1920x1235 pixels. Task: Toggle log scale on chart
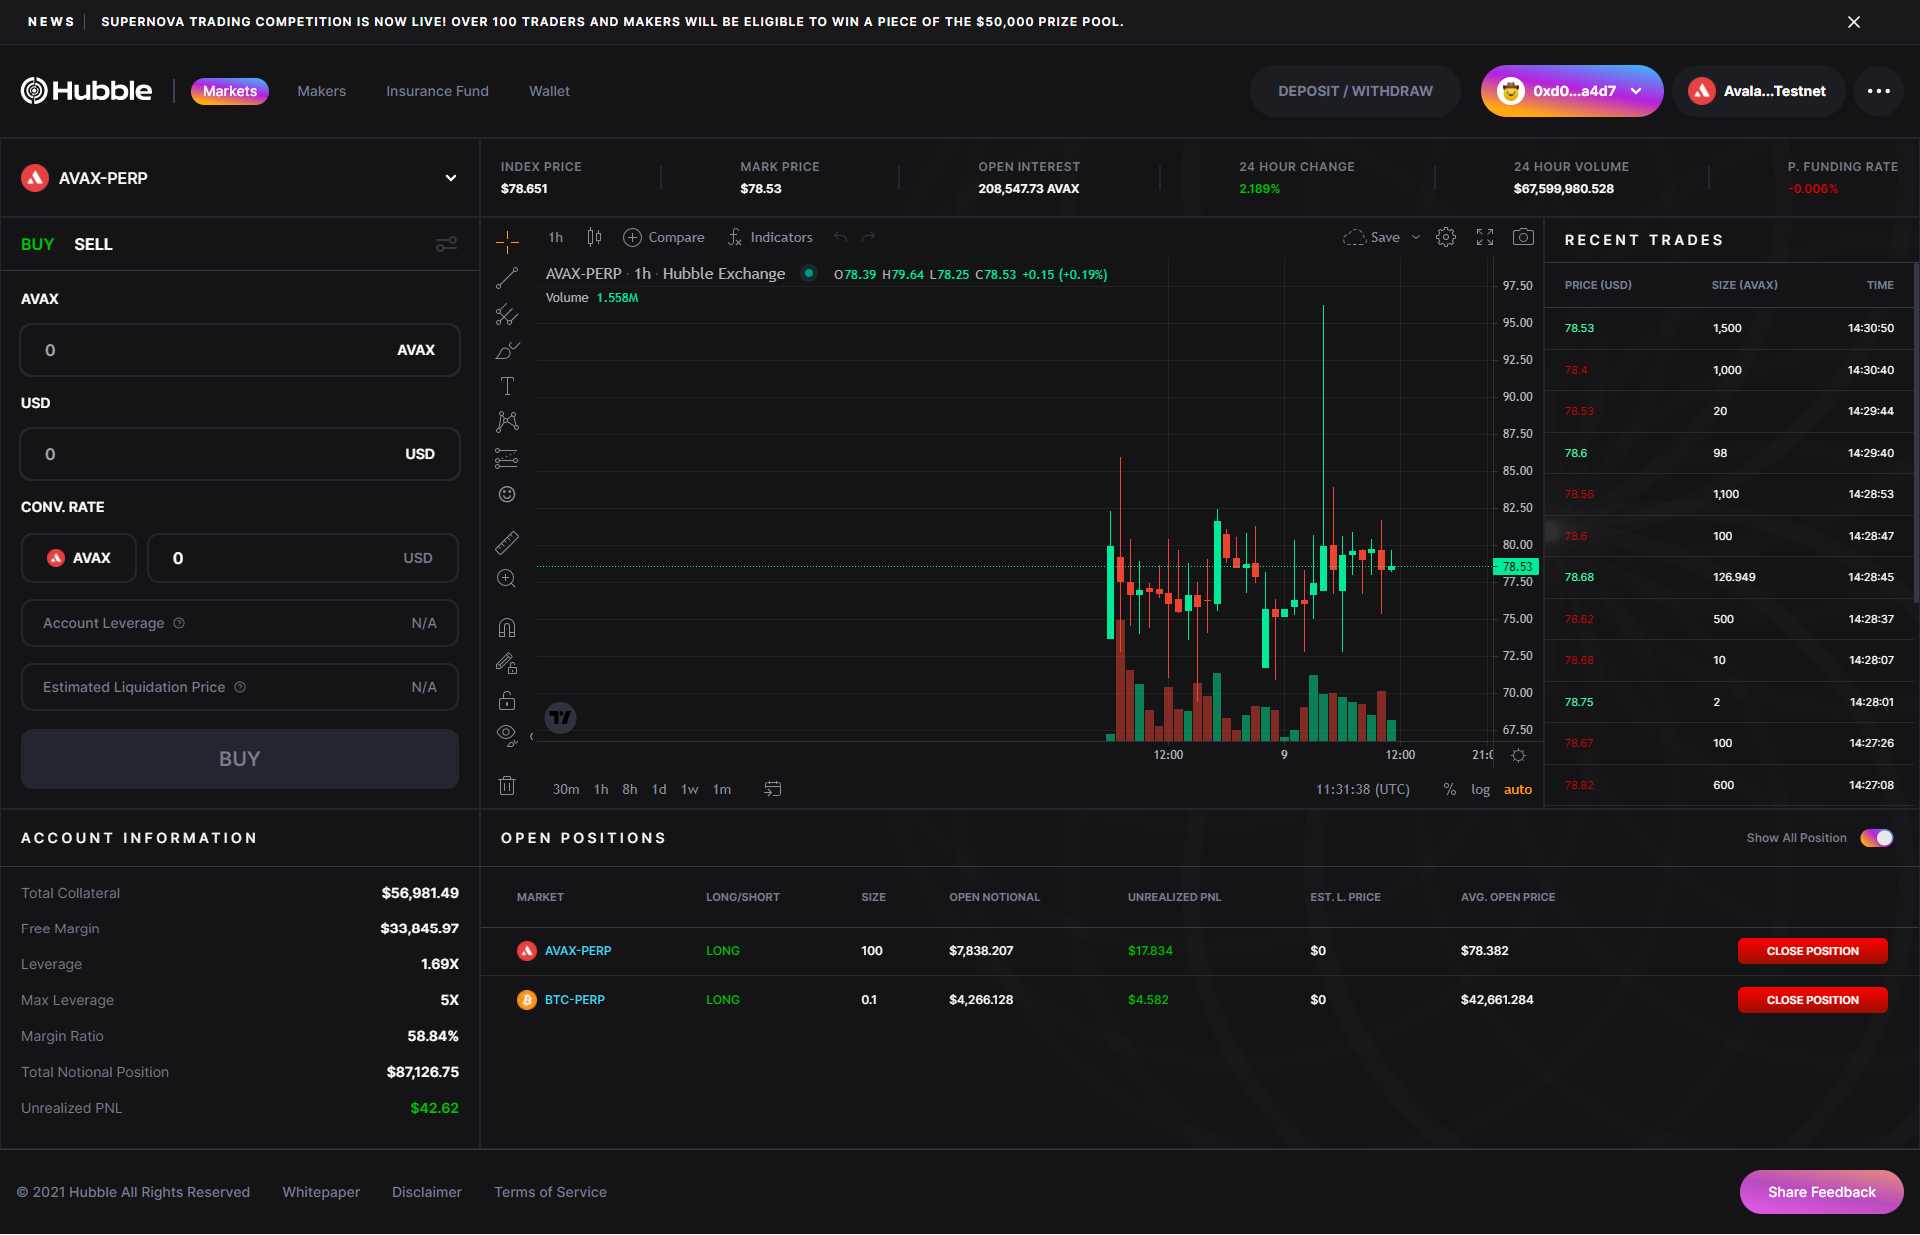click(x=1480, y=789)
